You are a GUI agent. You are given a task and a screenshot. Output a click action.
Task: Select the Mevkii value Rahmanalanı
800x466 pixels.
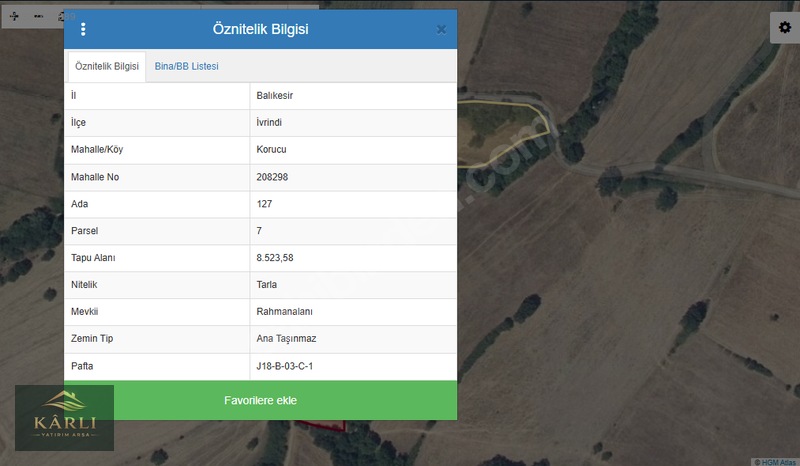click(x=284, y=311)
